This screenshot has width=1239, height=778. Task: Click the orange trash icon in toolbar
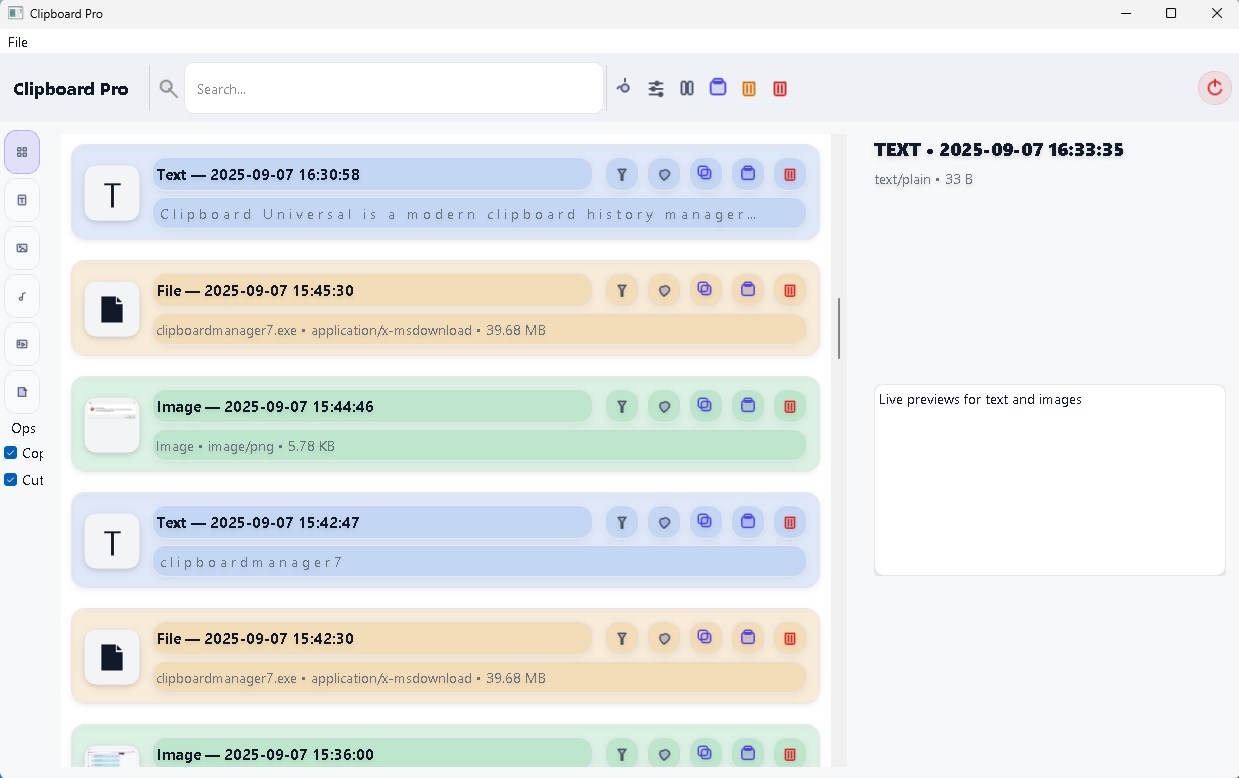(749, 89)
